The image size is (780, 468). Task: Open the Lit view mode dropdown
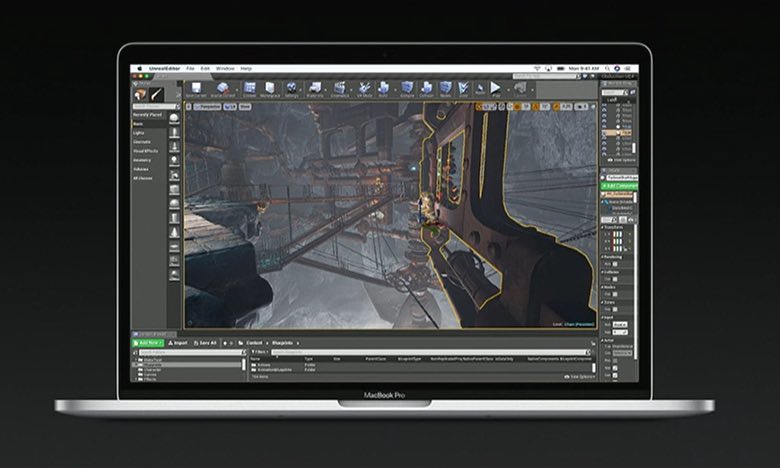coord(230,106)
